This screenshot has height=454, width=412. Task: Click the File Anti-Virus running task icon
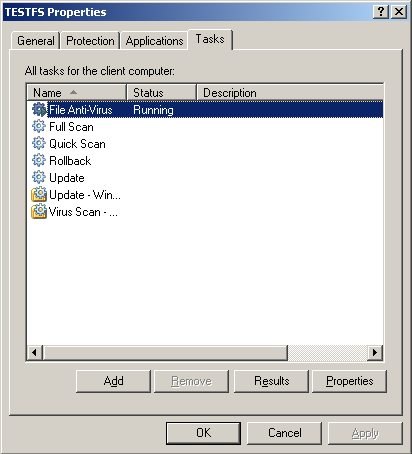[39, 110]
